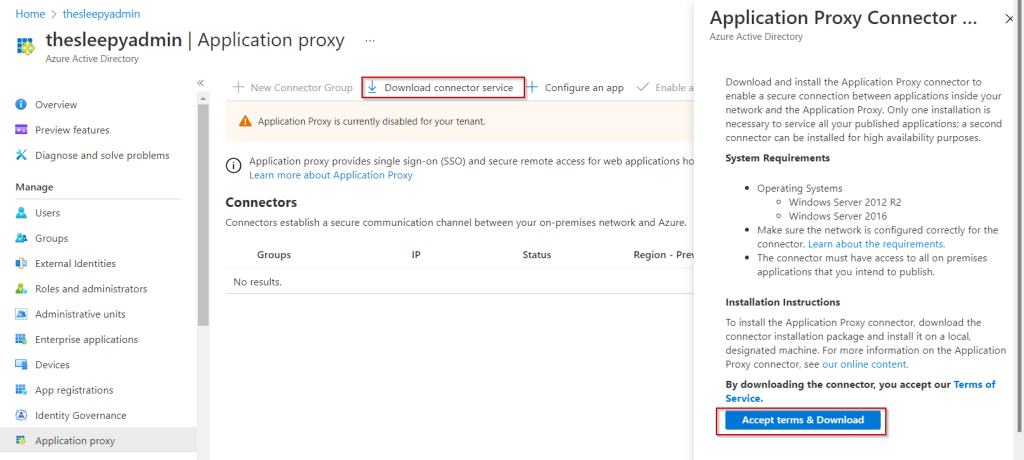This screenshot has height=460, width=1024.
Task: Select Configure an app in toolbar
Action: [575, 88]
